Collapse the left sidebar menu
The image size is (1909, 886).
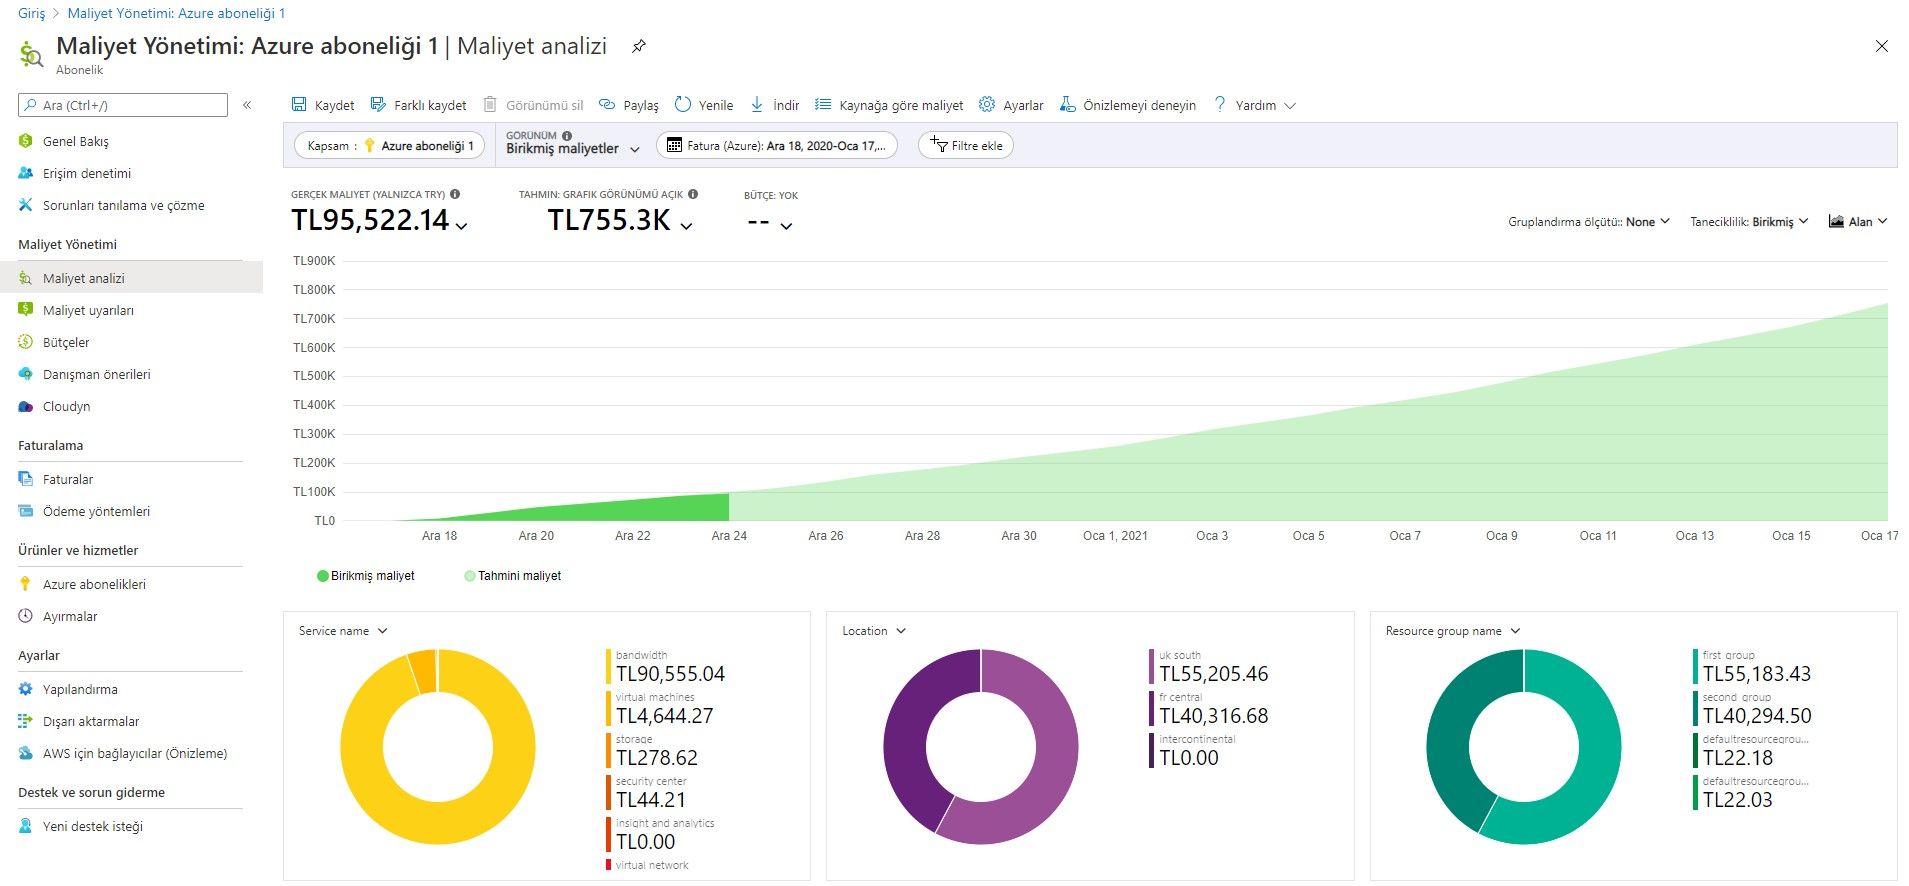pyautogui.click(x=247, y=105)
